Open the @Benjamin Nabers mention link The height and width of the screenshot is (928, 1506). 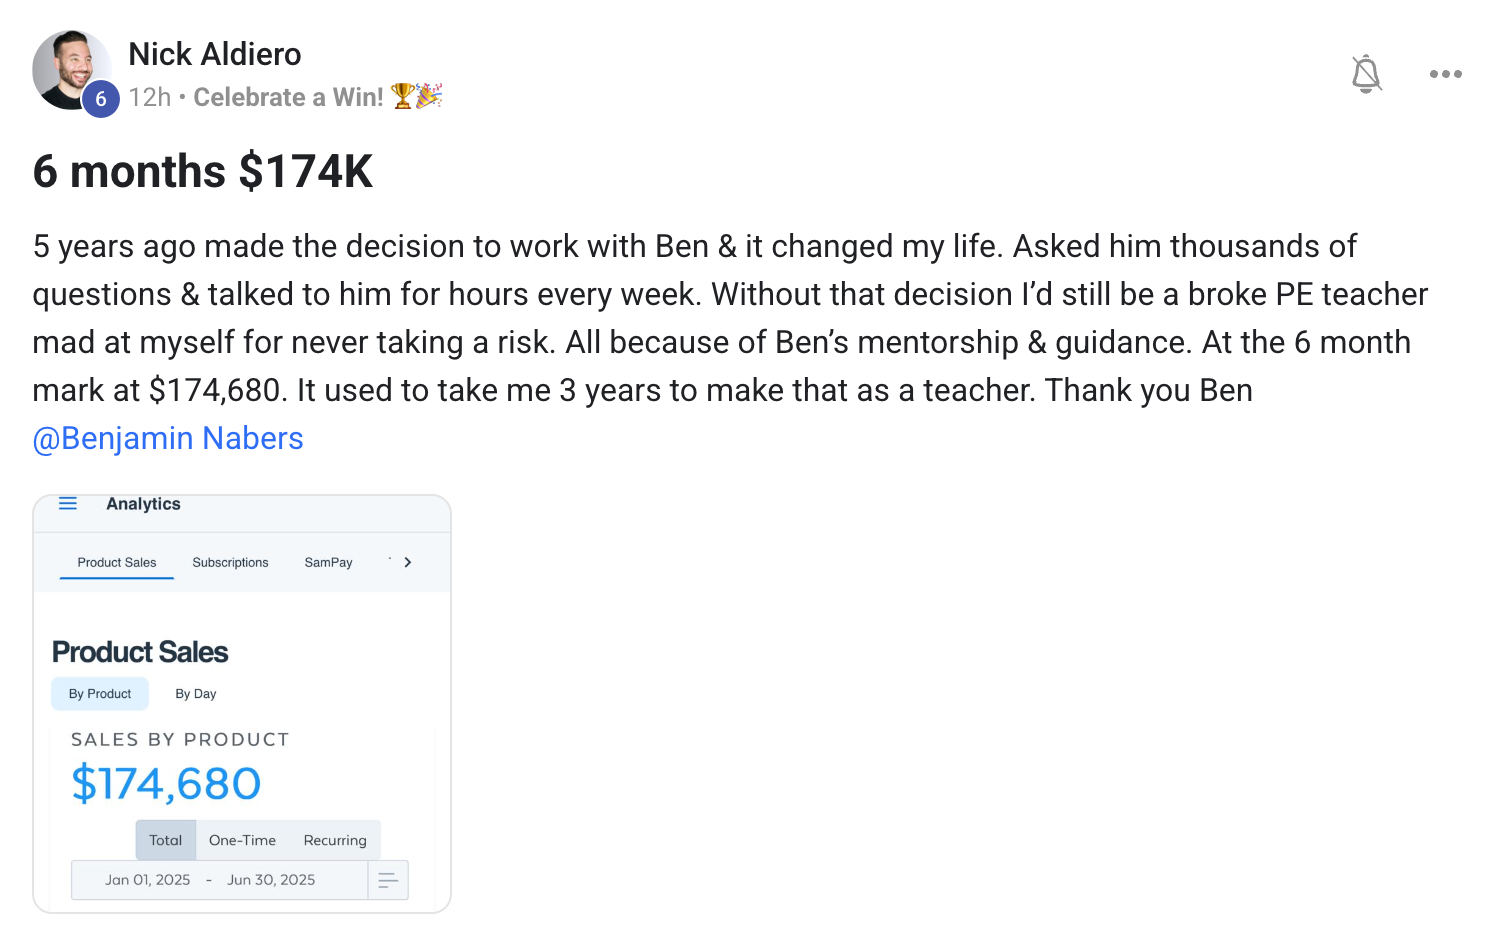168,438
